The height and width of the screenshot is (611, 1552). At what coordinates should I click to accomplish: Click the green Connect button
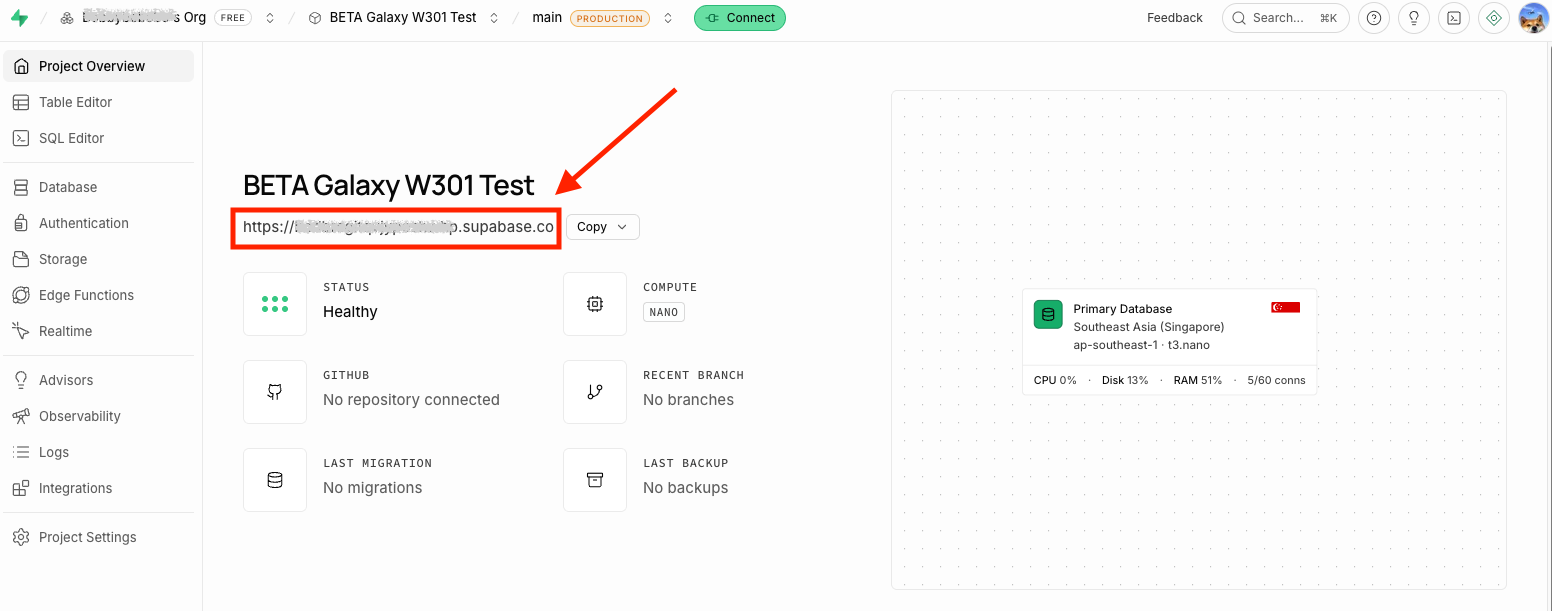click(740, 18)
